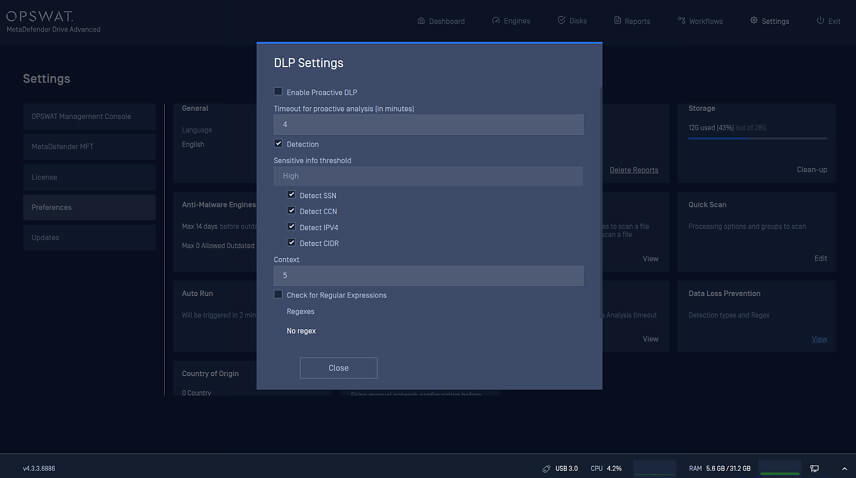Uncheck the Detect CIDR checkbox
The height and width of the screenshot is (478, 856).
(x=292, y=243)
